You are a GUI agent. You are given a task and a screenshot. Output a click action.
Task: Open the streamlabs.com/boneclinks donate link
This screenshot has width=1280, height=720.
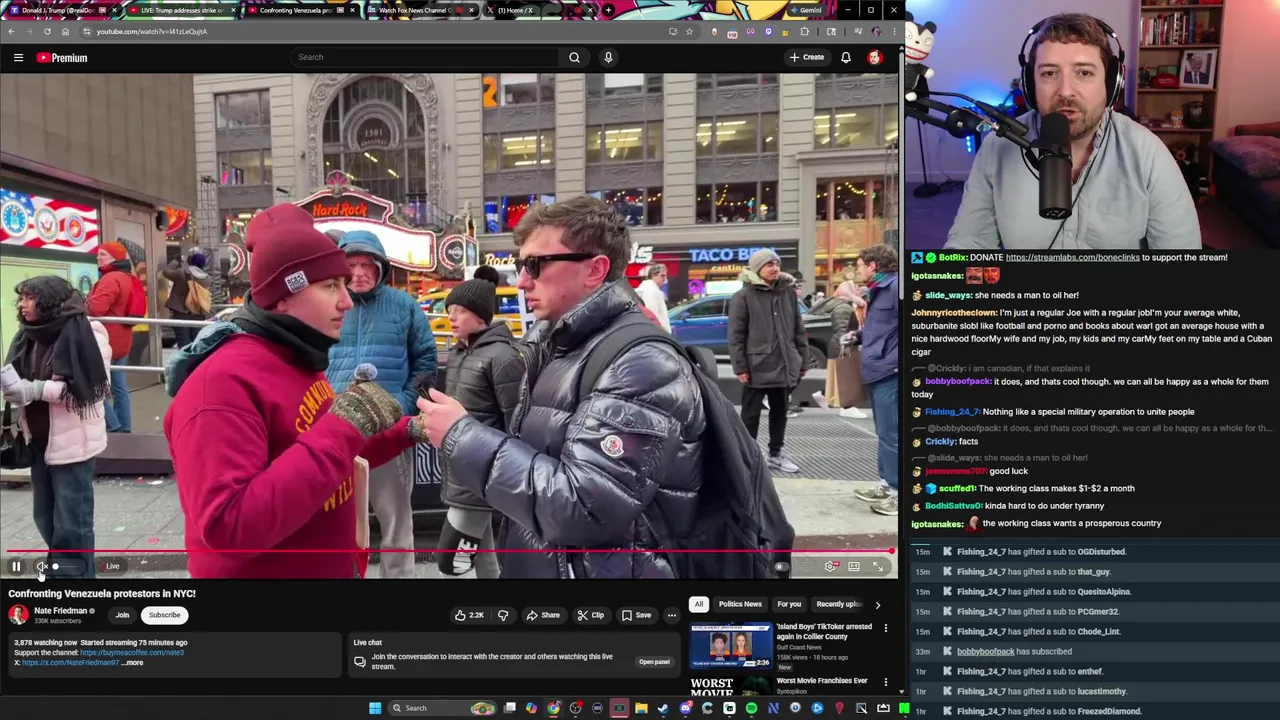[x=1072, y=257]
